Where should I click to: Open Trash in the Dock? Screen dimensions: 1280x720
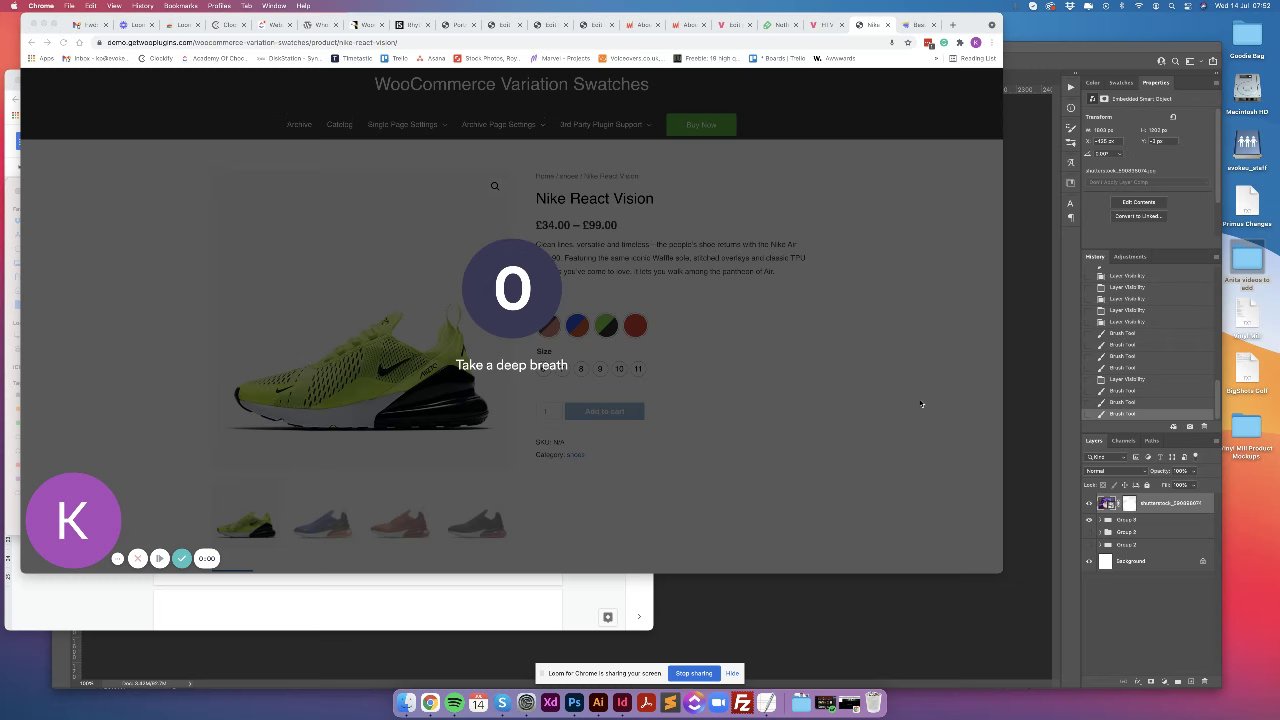(x=873, y=704)
